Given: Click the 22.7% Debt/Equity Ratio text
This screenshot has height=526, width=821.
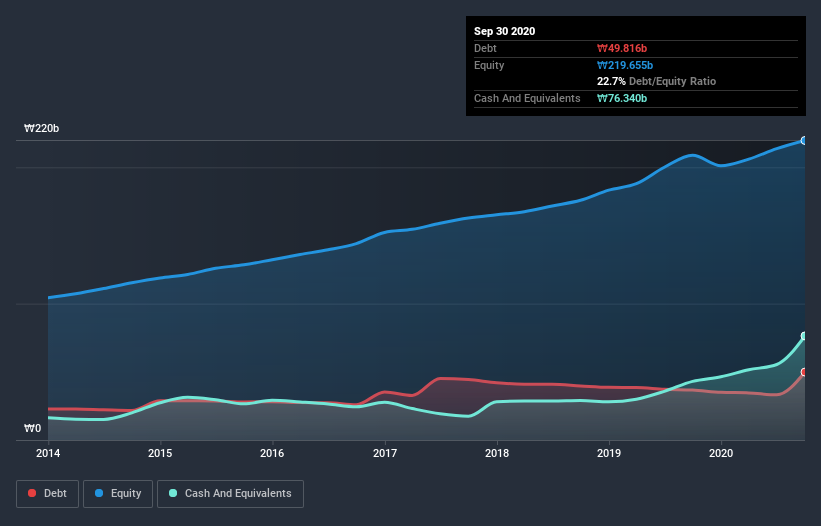Looking at the screenshot, I should click(656, 81).
